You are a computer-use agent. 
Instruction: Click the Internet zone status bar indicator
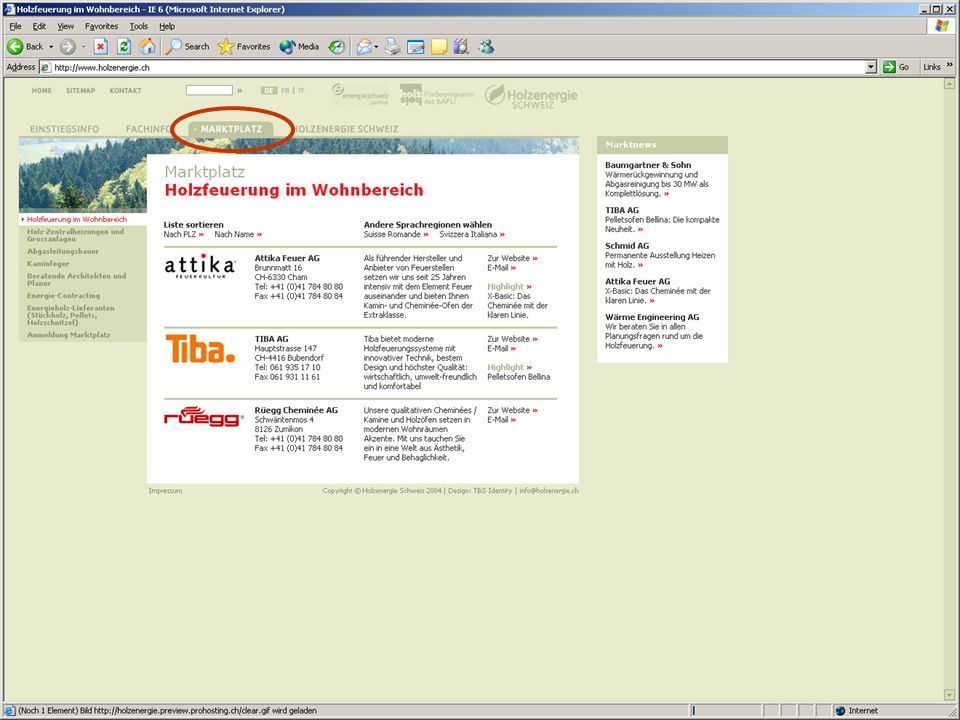857,711
